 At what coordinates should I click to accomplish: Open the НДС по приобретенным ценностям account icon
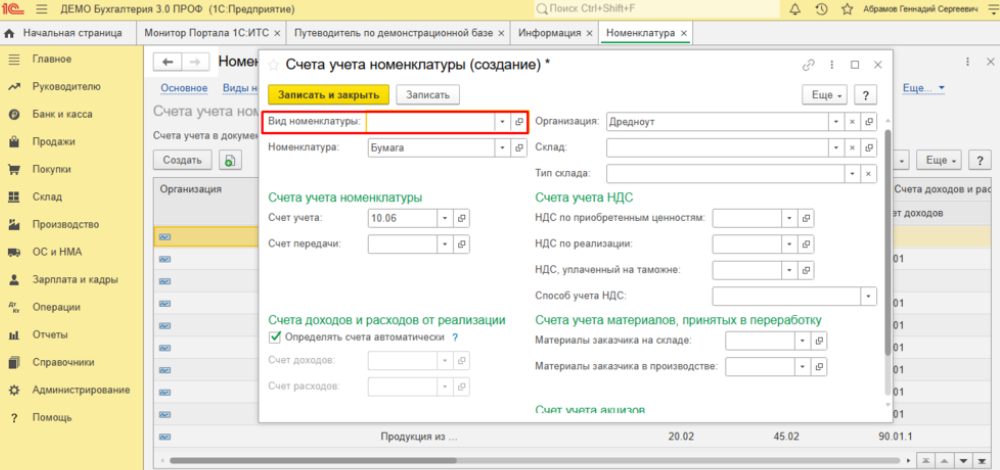pyautogui.click(x=806, y=218)
